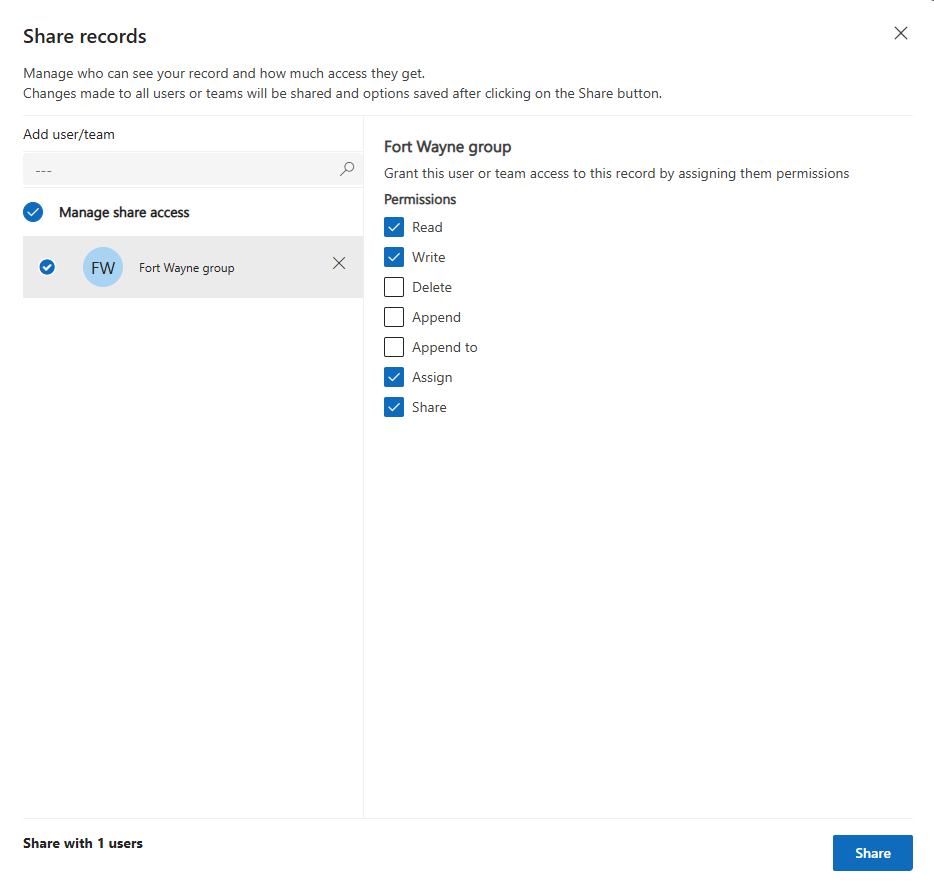Check the Append permission
Viewport: 934px width, 891px height.
coord(394,317)
